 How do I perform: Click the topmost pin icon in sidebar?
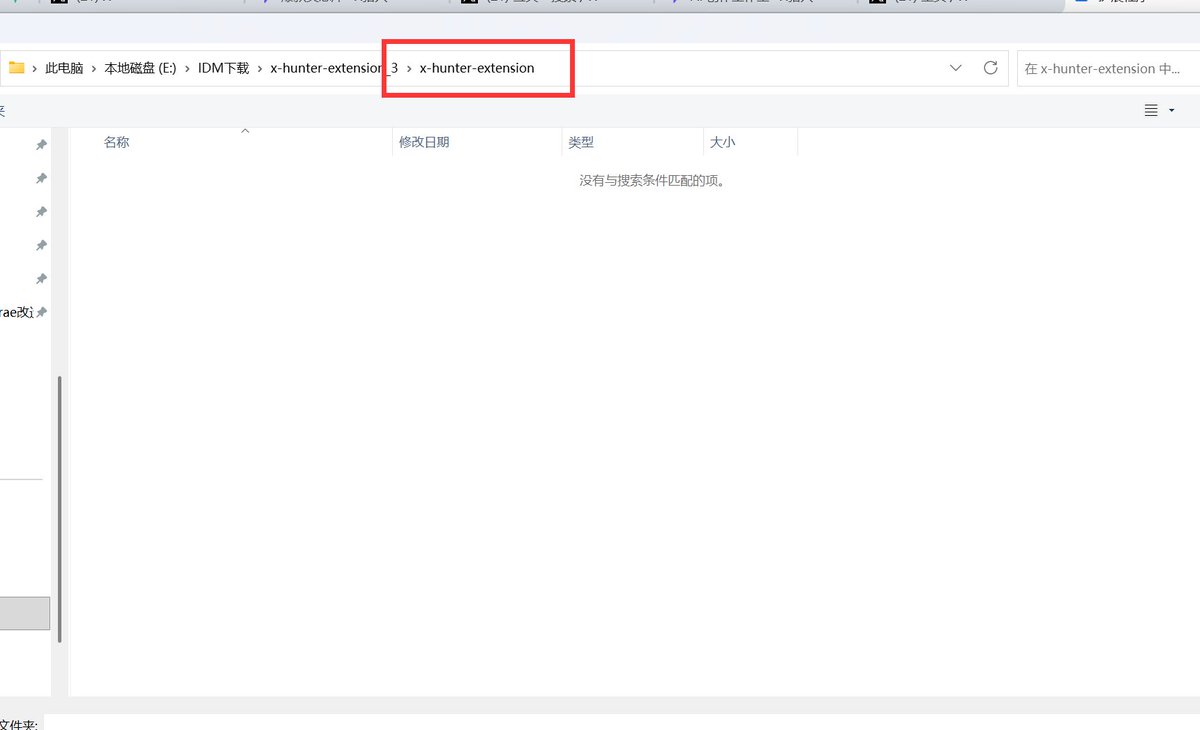tap(41, 145)
